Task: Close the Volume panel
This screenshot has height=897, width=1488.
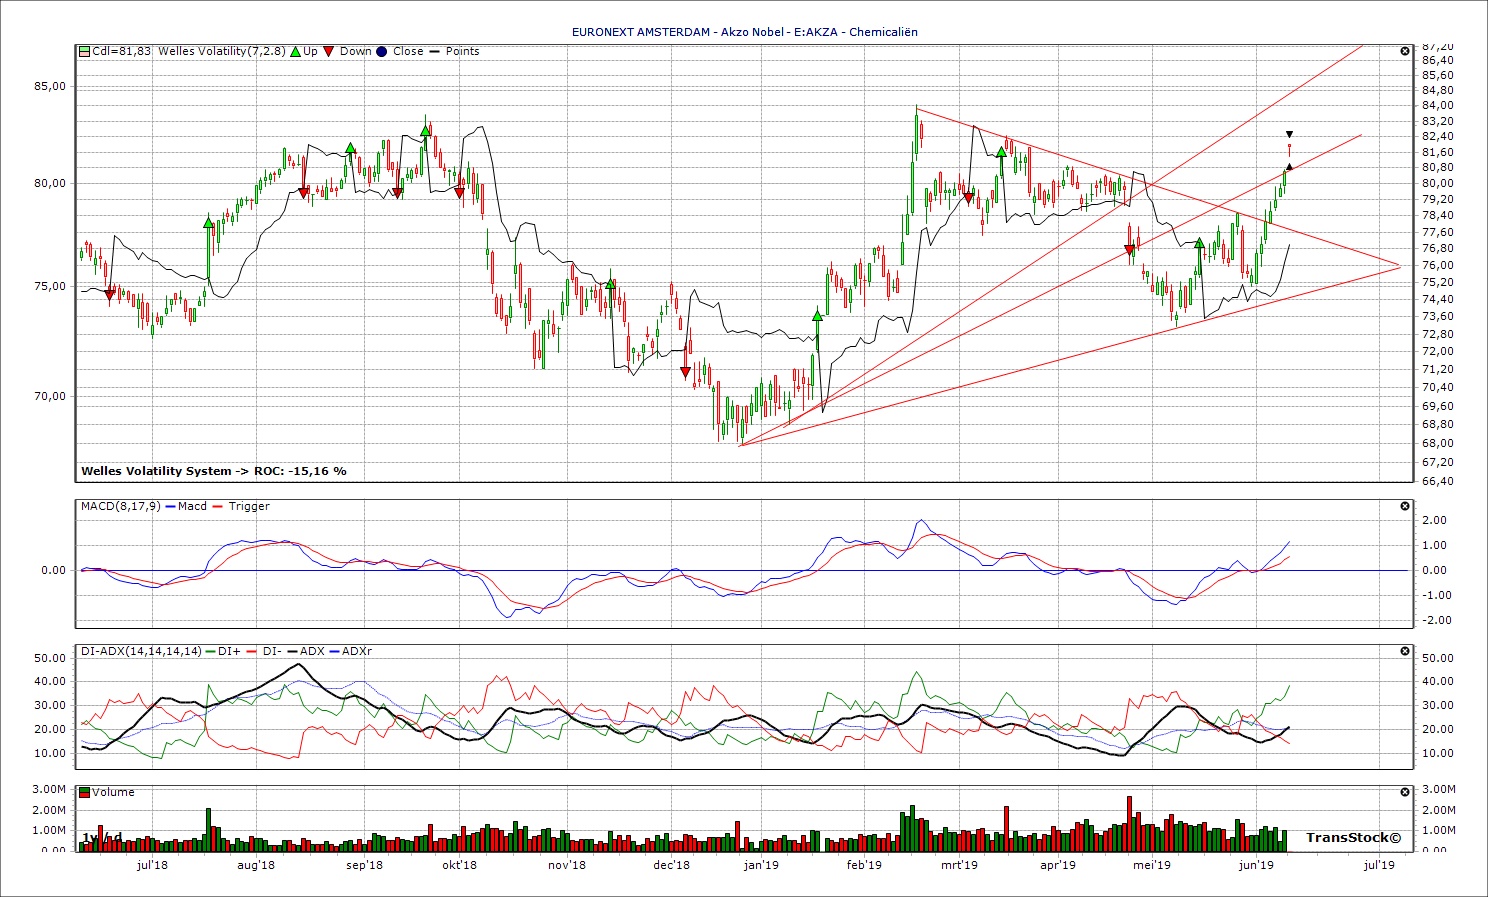Action: click(x=1405, y=792)
